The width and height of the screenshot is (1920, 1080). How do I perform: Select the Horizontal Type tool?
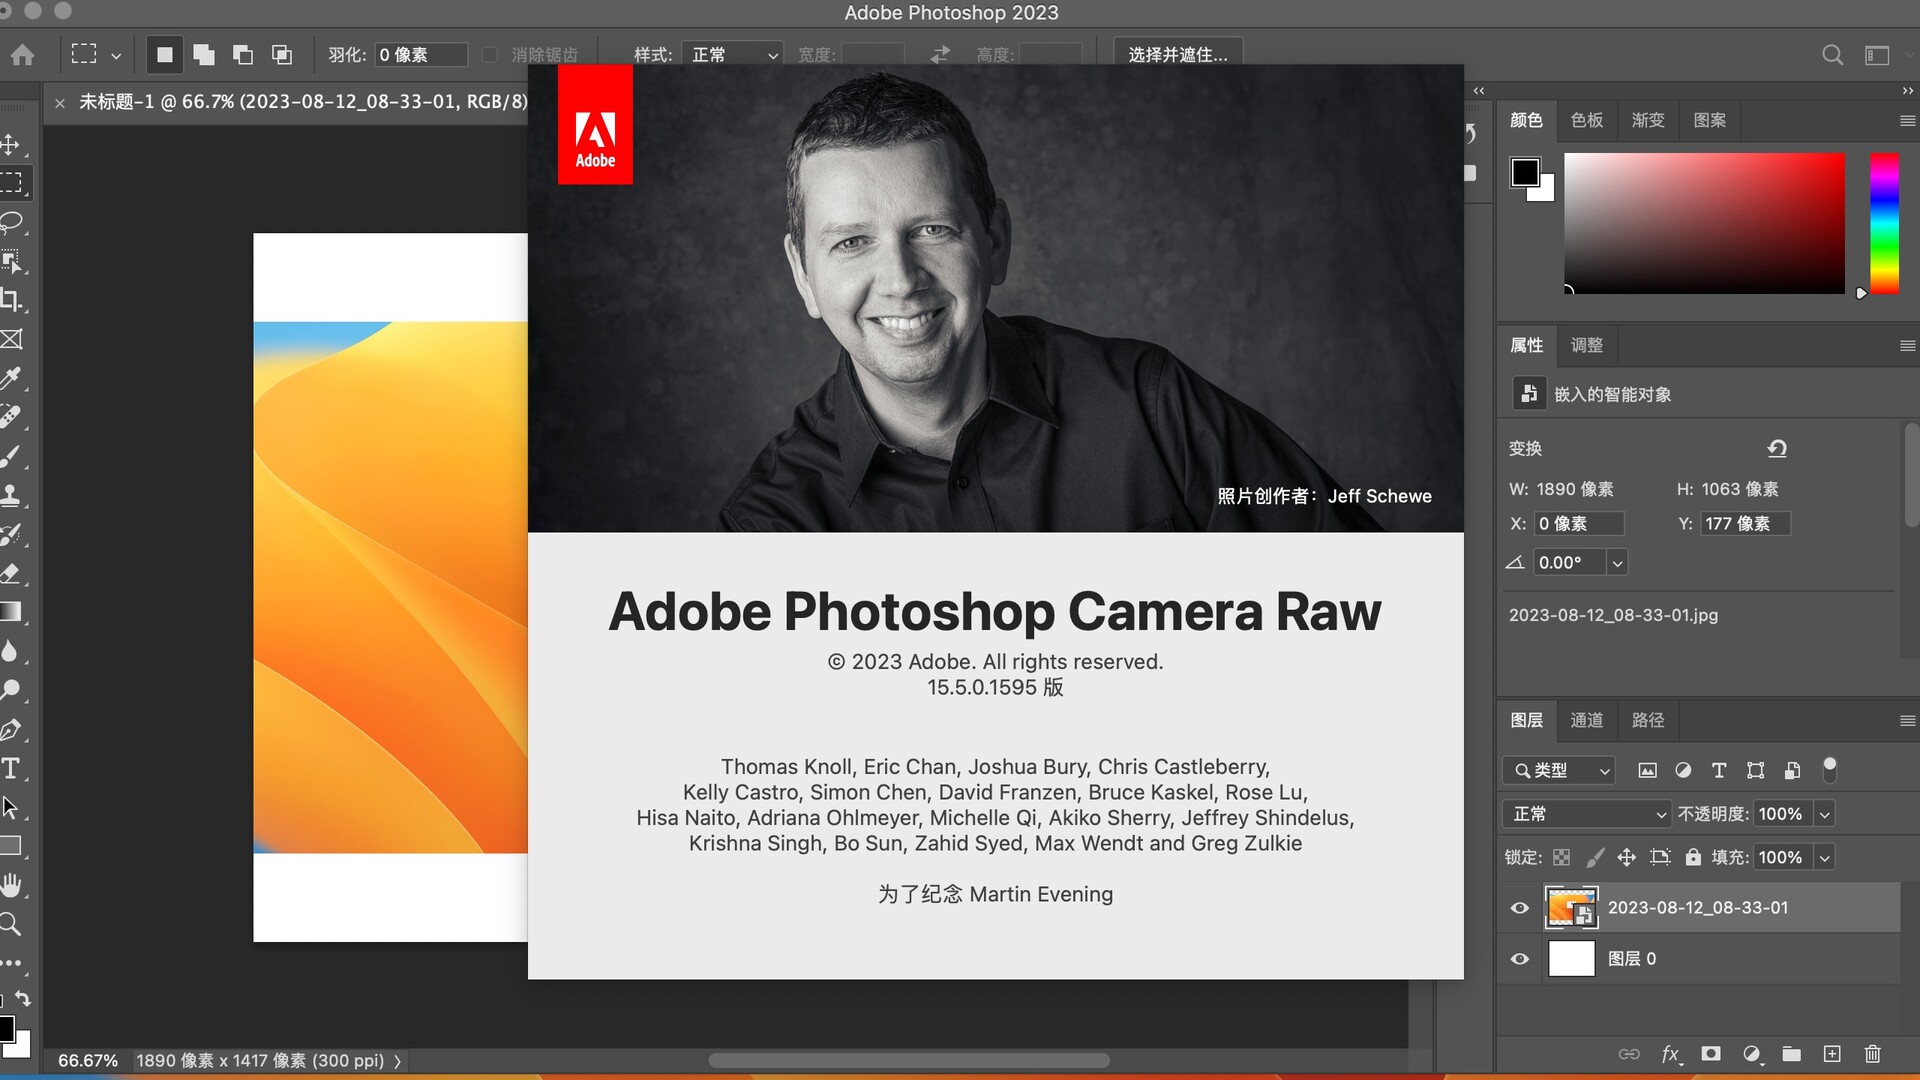(11, 768)
